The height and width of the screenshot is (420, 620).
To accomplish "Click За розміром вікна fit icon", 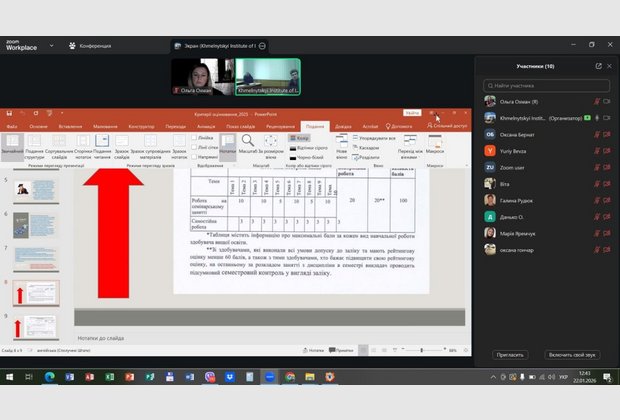I will click(271, 147).
